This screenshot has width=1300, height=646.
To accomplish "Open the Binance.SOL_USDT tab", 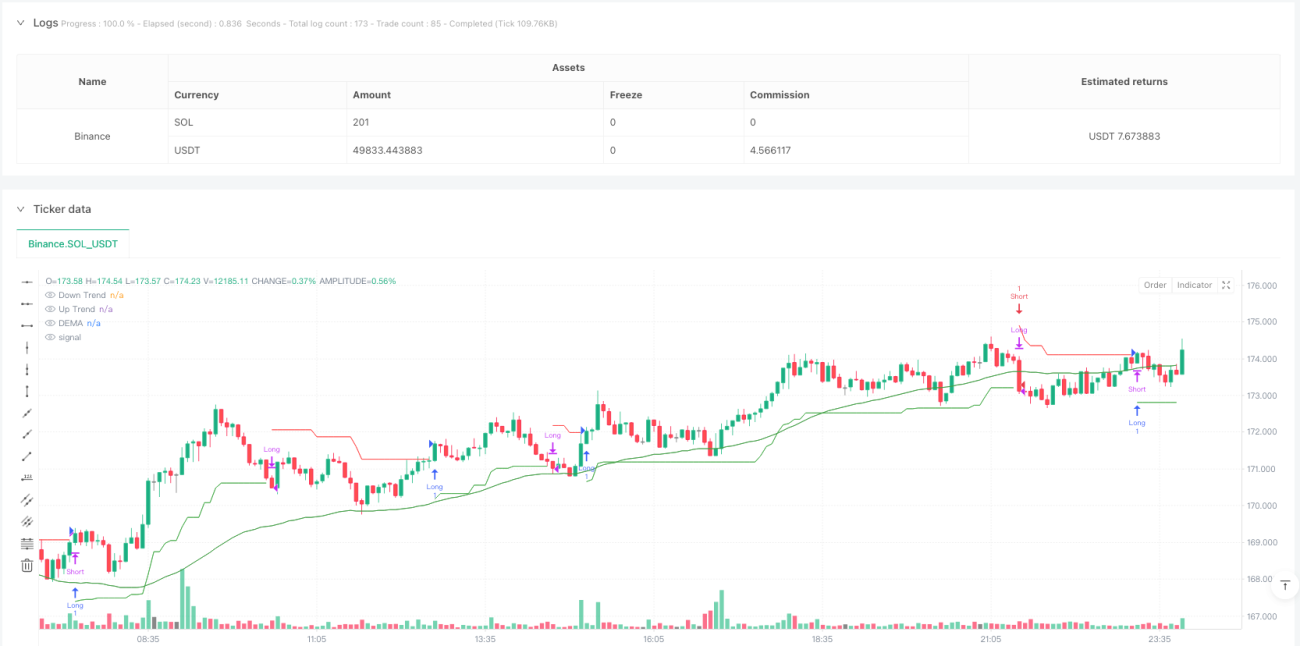I will pyautogui.click(x=73, y=244).
